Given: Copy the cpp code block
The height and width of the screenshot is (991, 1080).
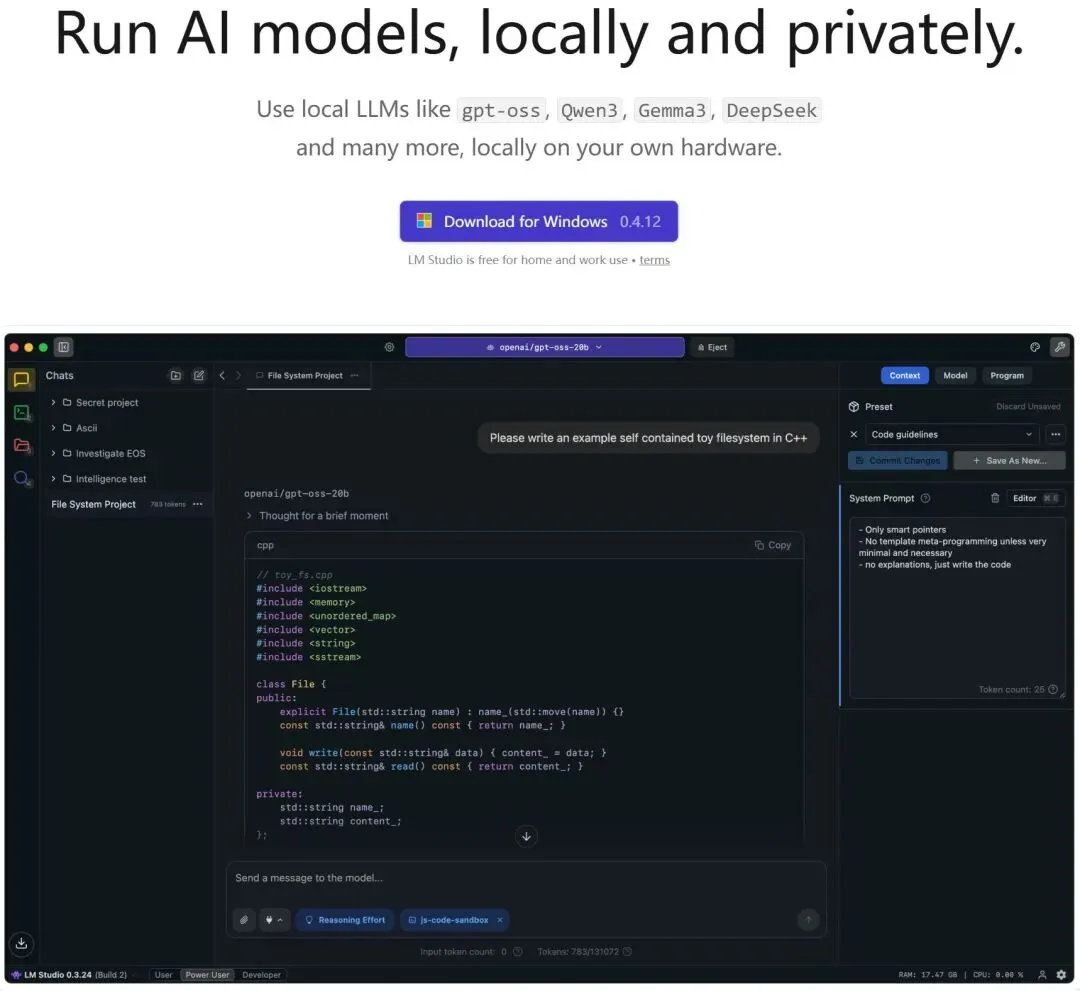Looking at the screenshot, I should (773, 545).
